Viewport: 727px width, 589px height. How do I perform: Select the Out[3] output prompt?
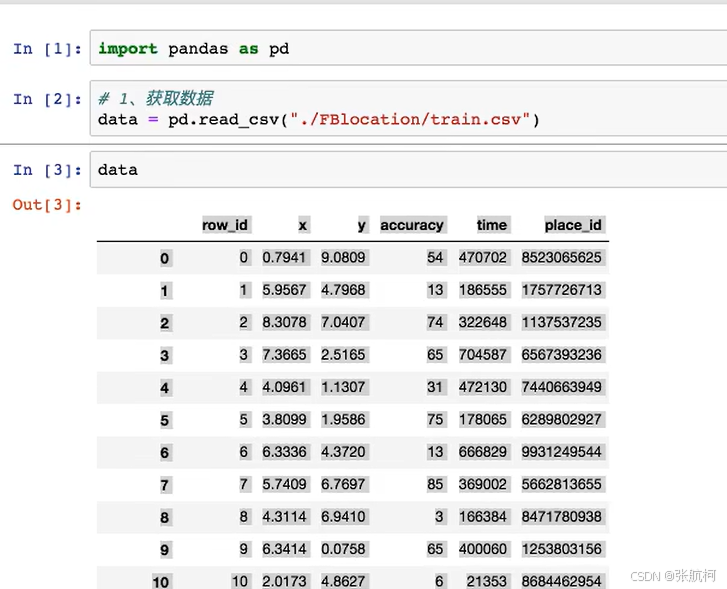47,205
